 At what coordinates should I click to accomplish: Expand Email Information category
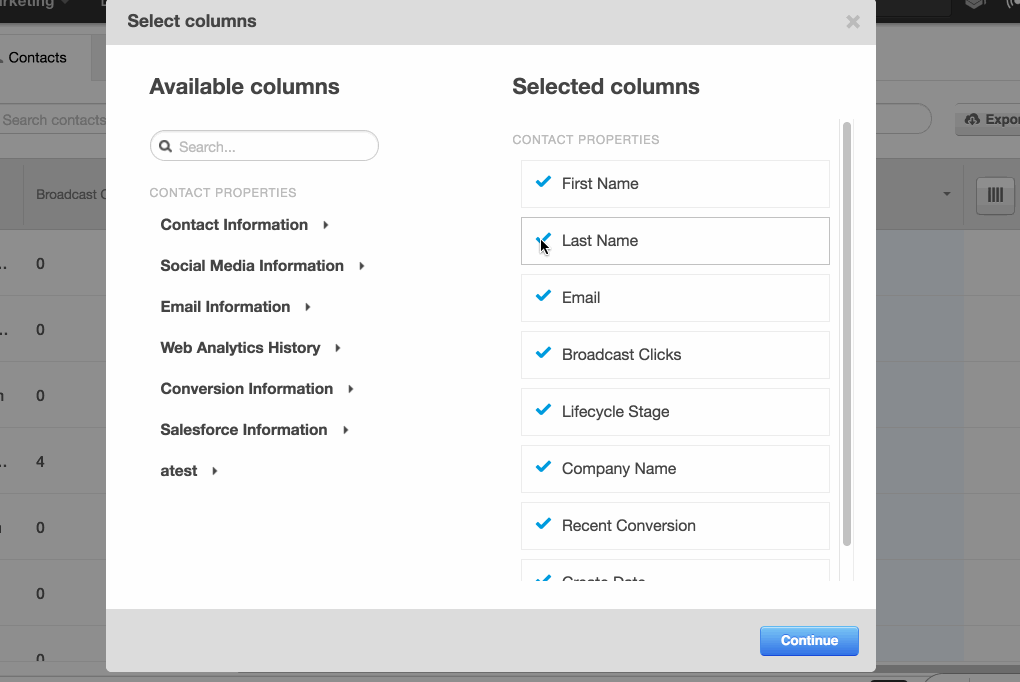click(x=235, y=307)
